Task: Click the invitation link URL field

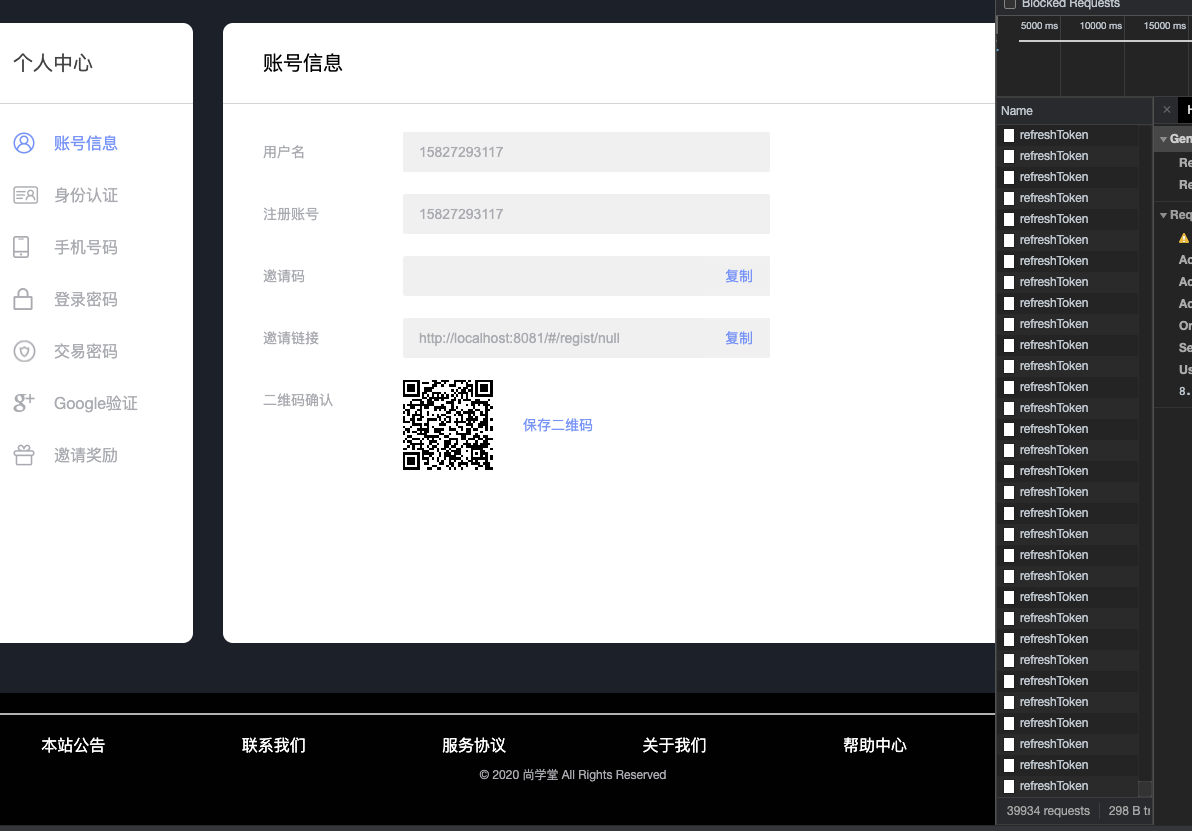Action: point(586,338)
